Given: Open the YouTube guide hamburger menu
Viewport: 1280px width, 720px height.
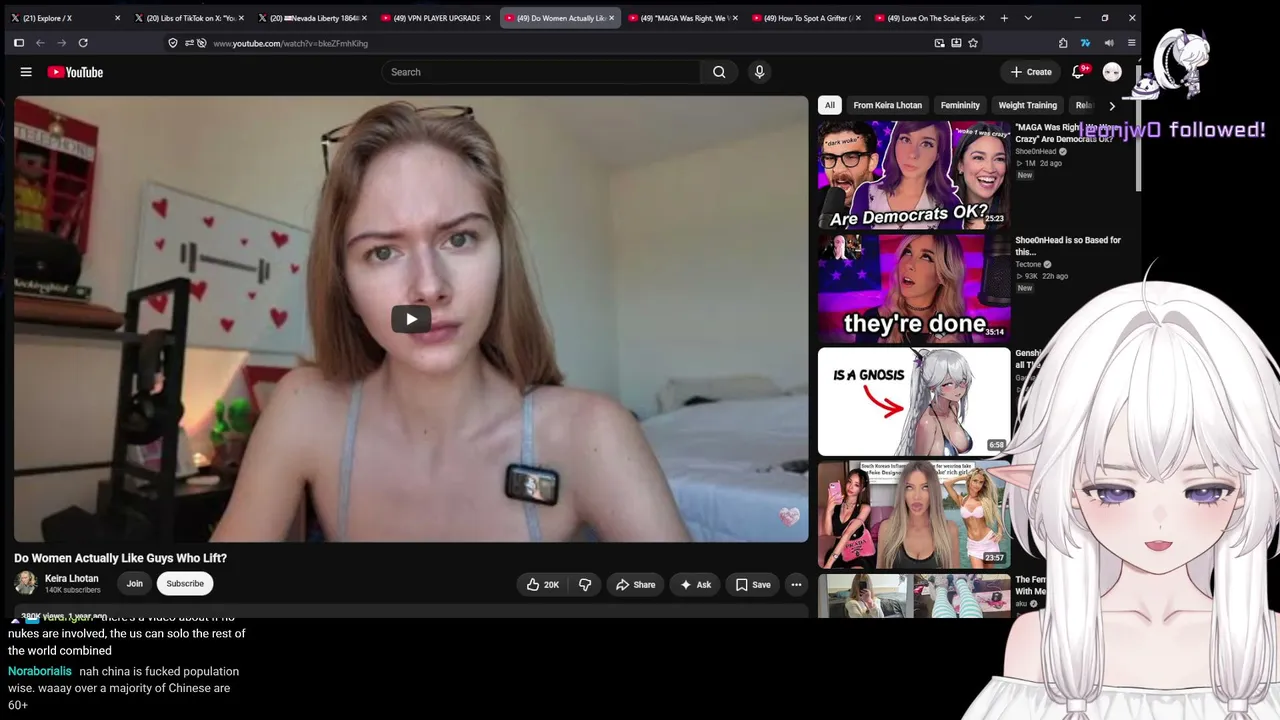Looking at the screenshot, I should pyautogui.click(x=26, y=72).
